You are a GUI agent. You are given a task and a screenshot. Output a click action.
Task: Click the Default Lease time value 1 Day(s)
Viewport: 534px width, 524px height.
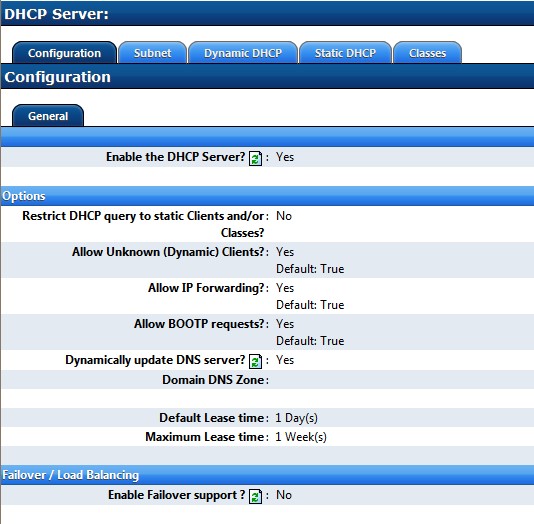pos(296,418)
